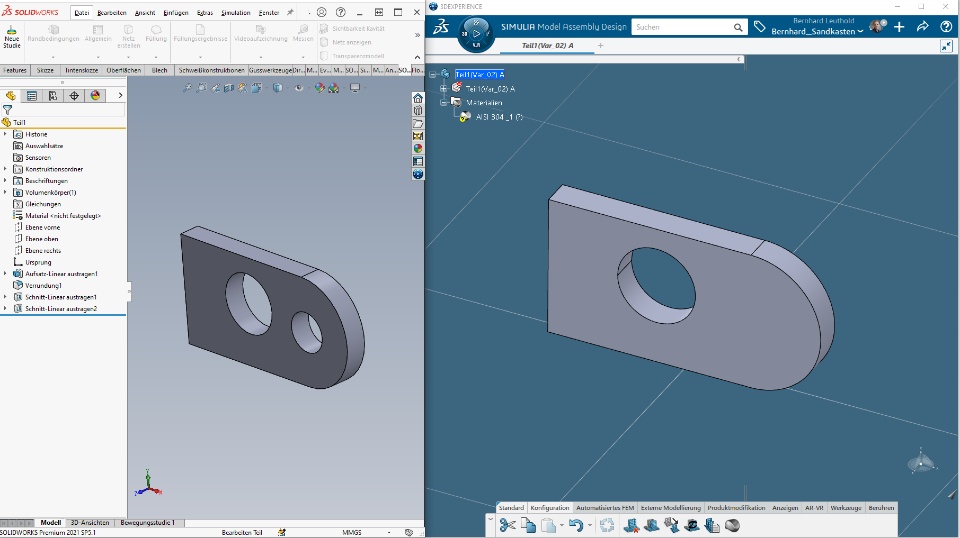The width and height of the screenshot is (960, 538).
Task: Open the help question mark in 3DEXPERIENCE
Action: point(946,27)
